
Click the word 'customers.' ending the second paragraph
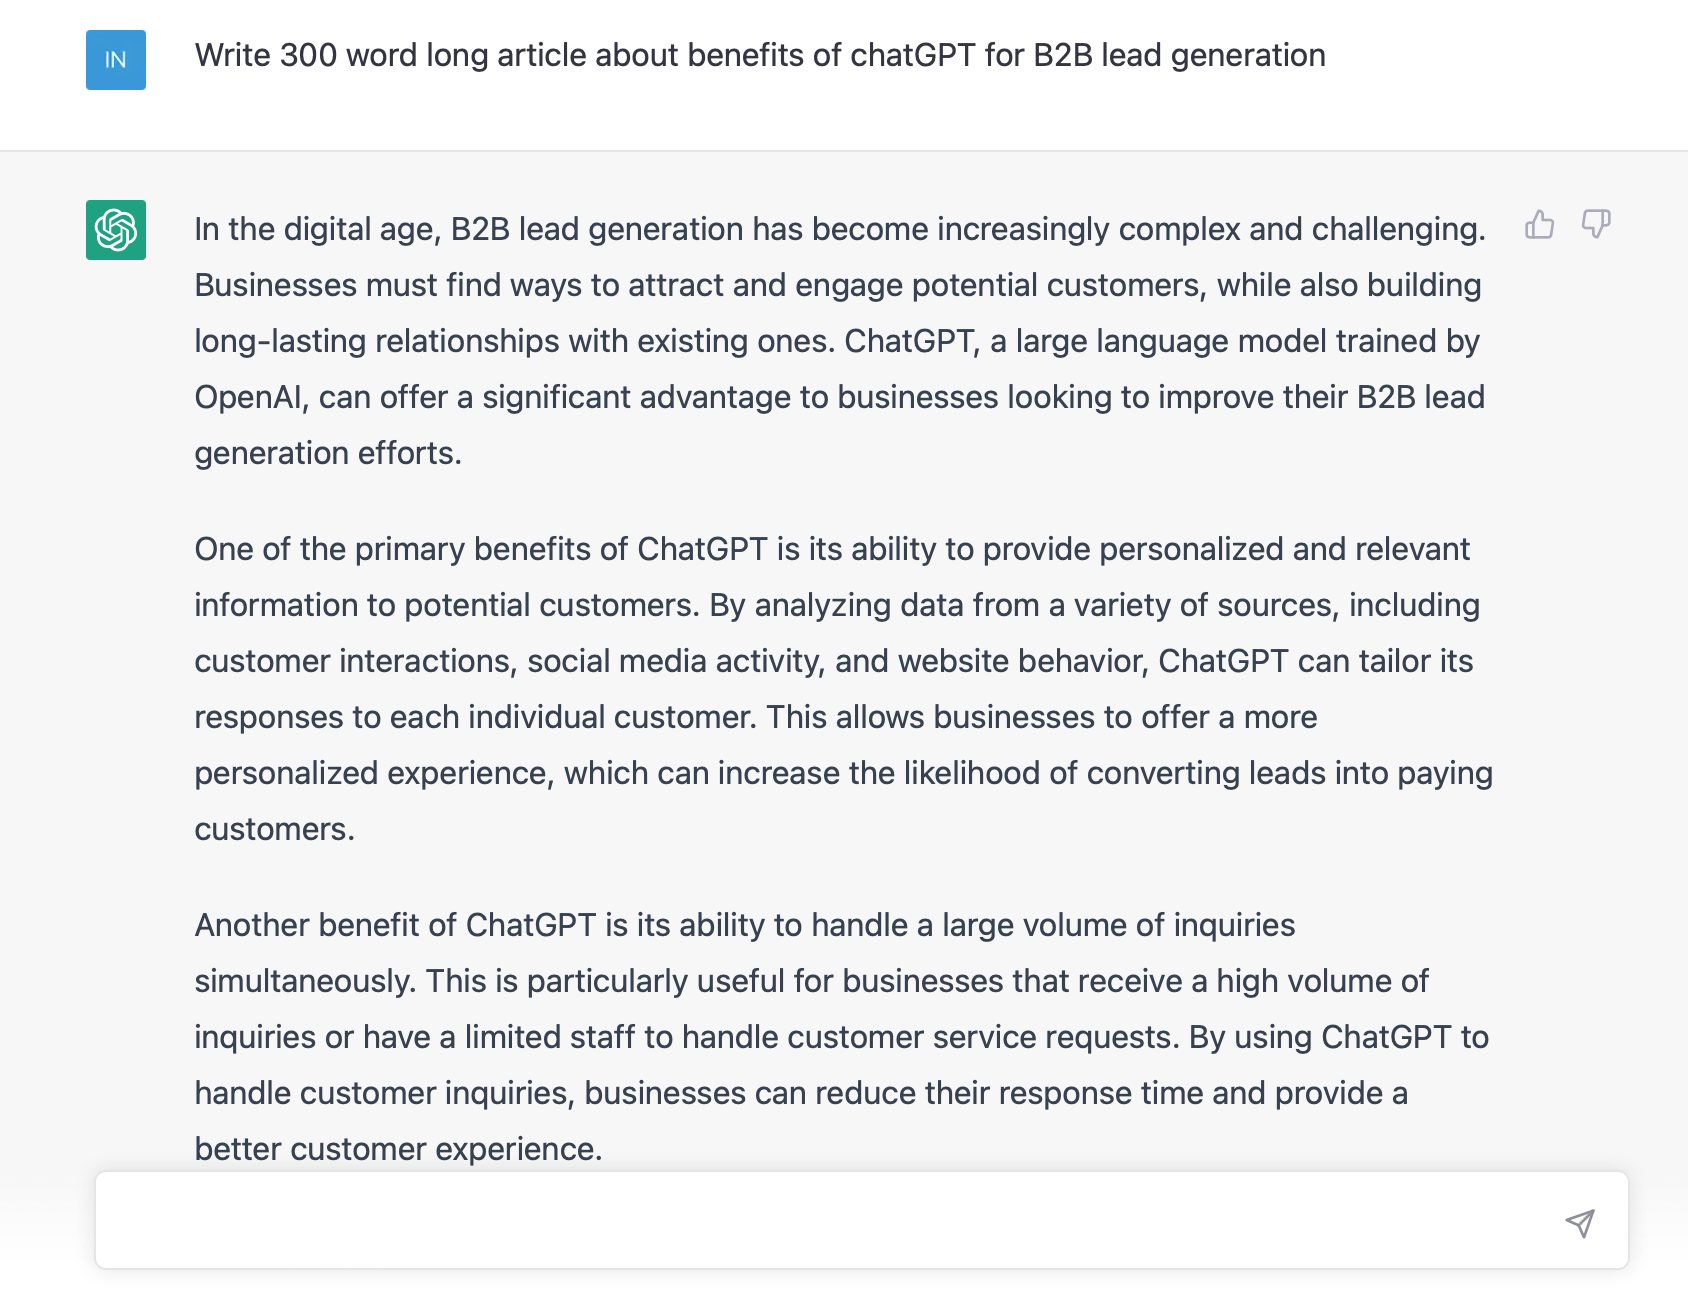coord(274,829)
